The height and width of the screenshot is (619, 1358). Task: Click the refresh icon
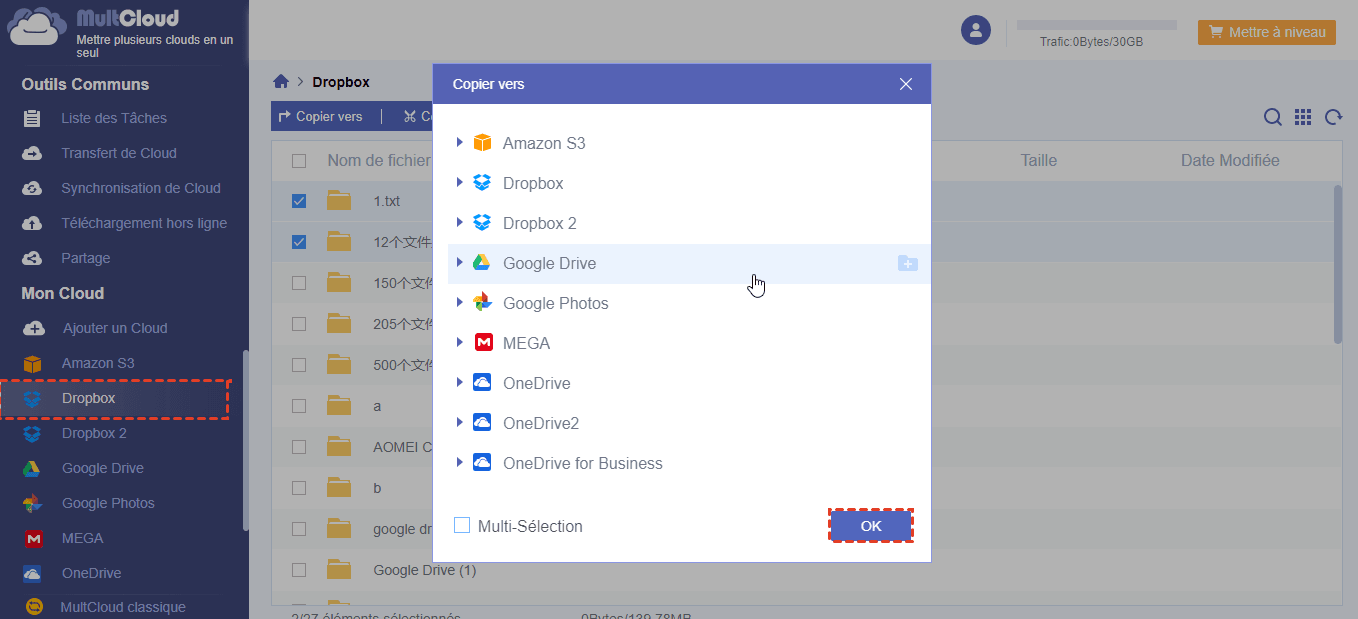[1333, 117]
